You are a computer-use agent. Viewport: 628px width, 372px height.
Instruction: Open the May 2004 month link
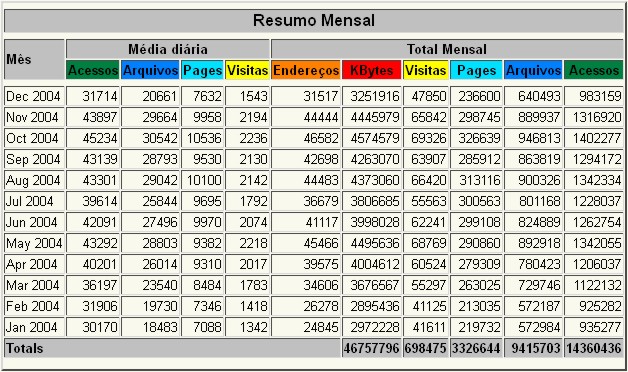[x=34, y=243]
